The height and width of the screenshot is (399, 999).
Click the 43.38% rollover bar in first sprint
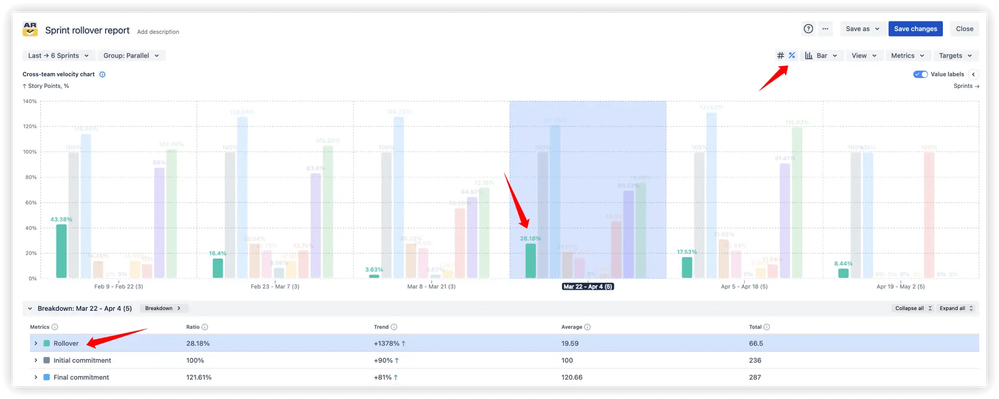tap(61, 250)
